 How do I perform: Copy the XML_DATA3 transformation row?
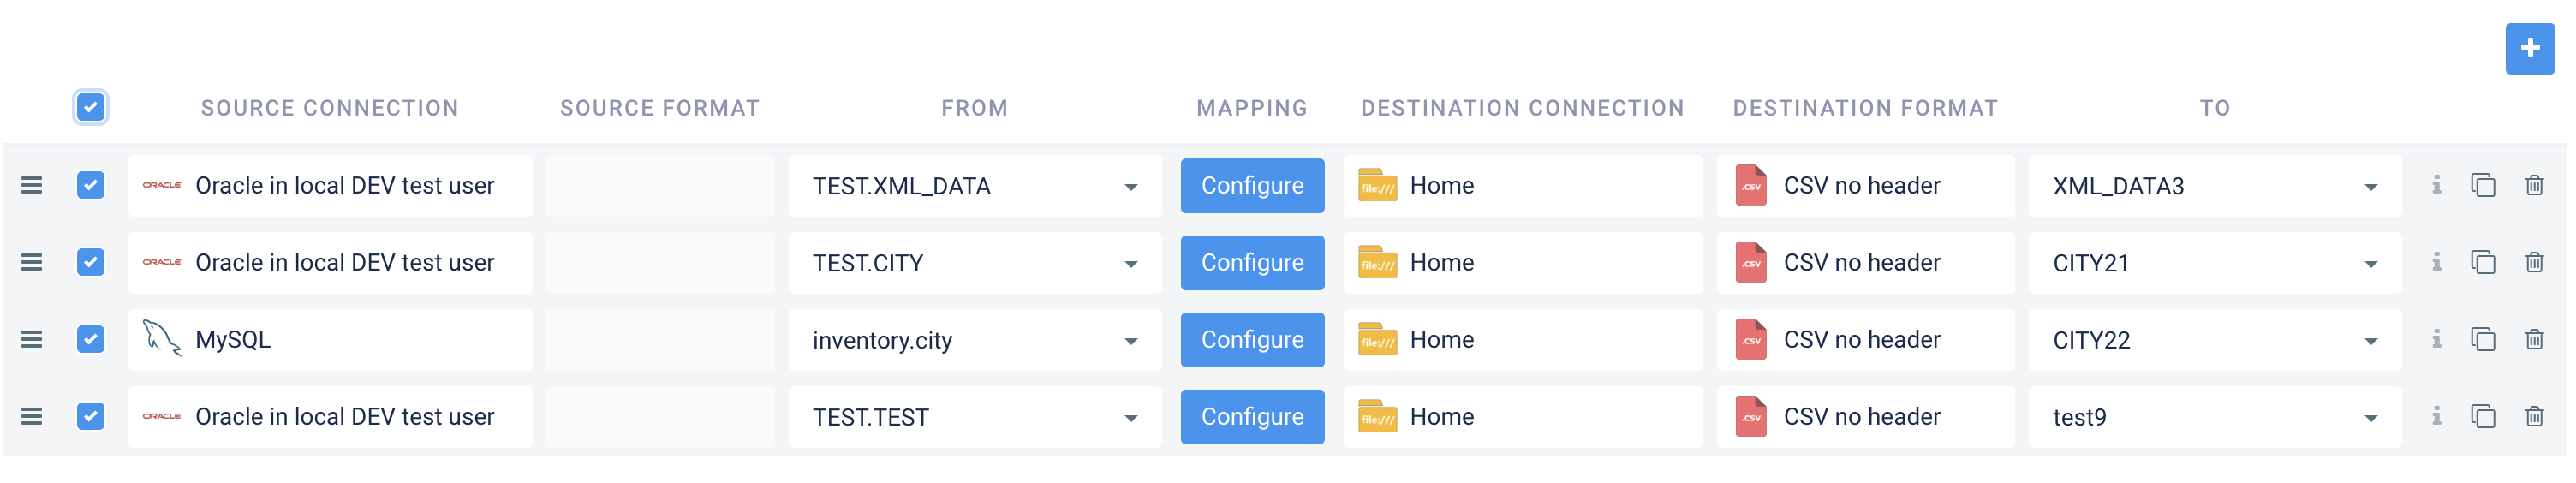pyautogui.click(x=2482, y=185)
